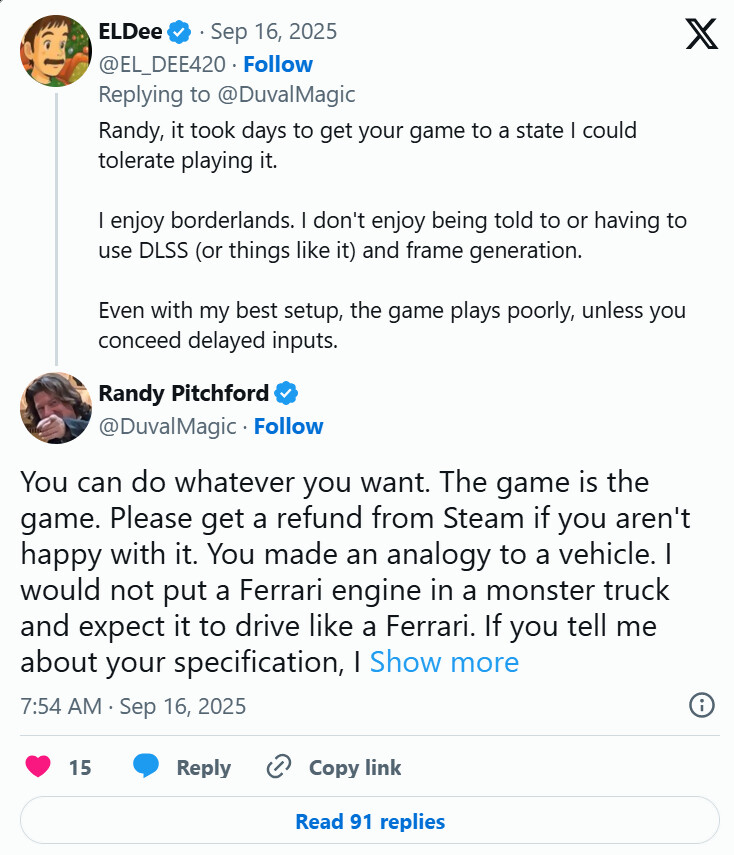
Task: Open the Randy Pitchford display name link
Action: (x=184, y=393)
